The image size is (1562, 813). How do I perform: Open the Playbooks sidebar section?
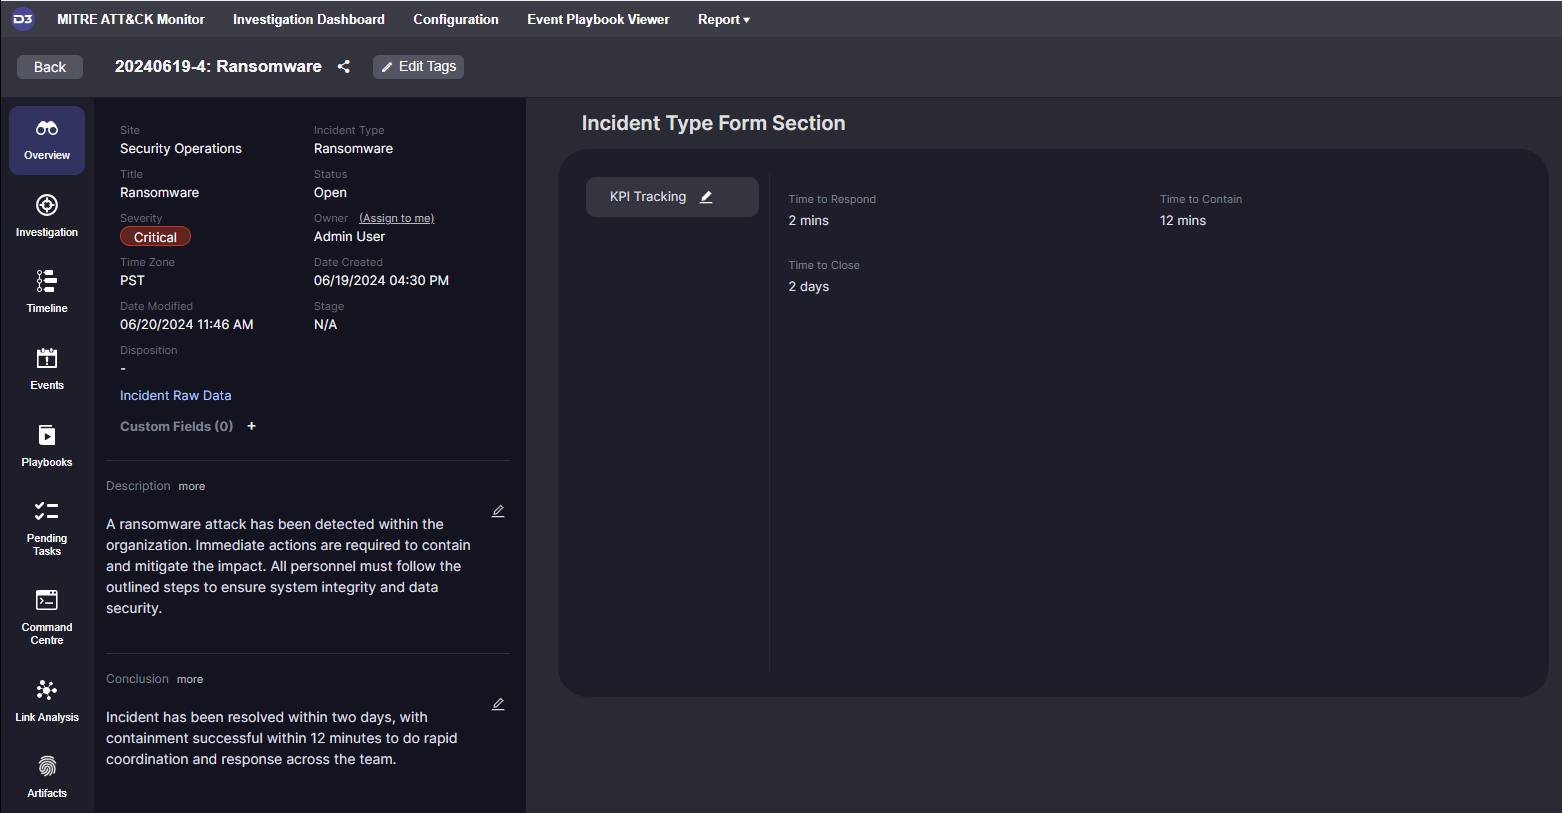tap(47, 446)
